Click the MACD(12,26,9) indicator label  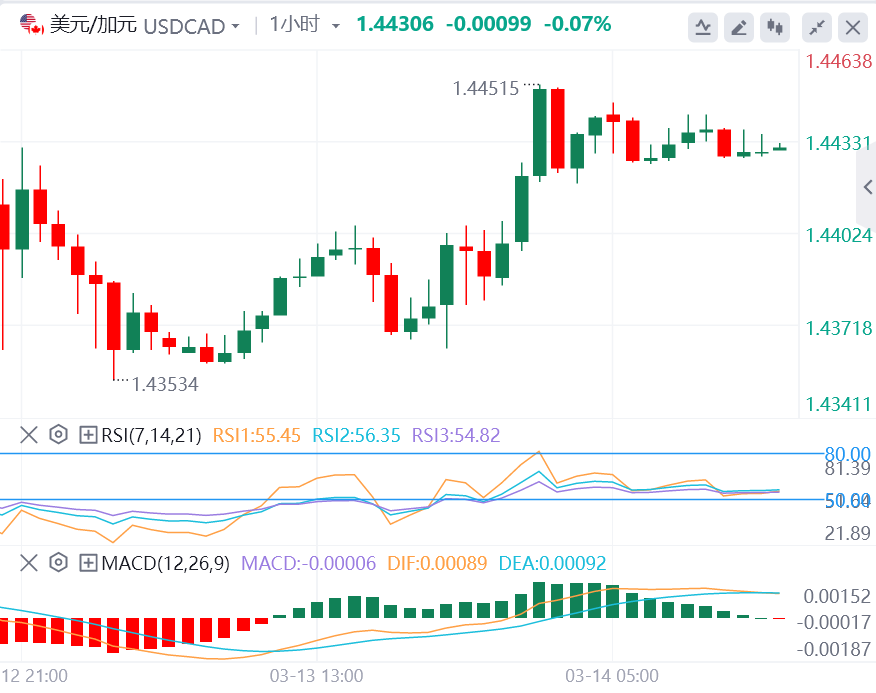point(165,563)
